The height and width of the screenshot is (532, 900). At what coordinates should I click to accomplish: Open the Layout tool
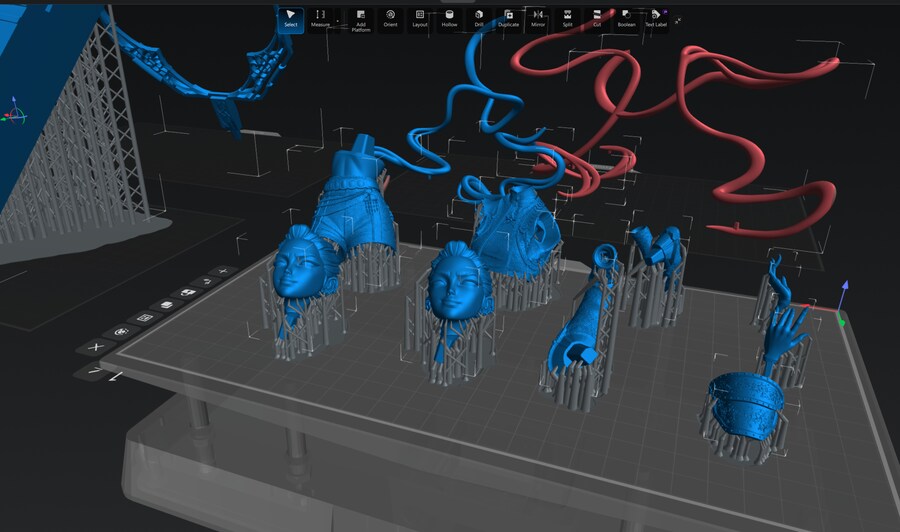click(x=420, y=18)
